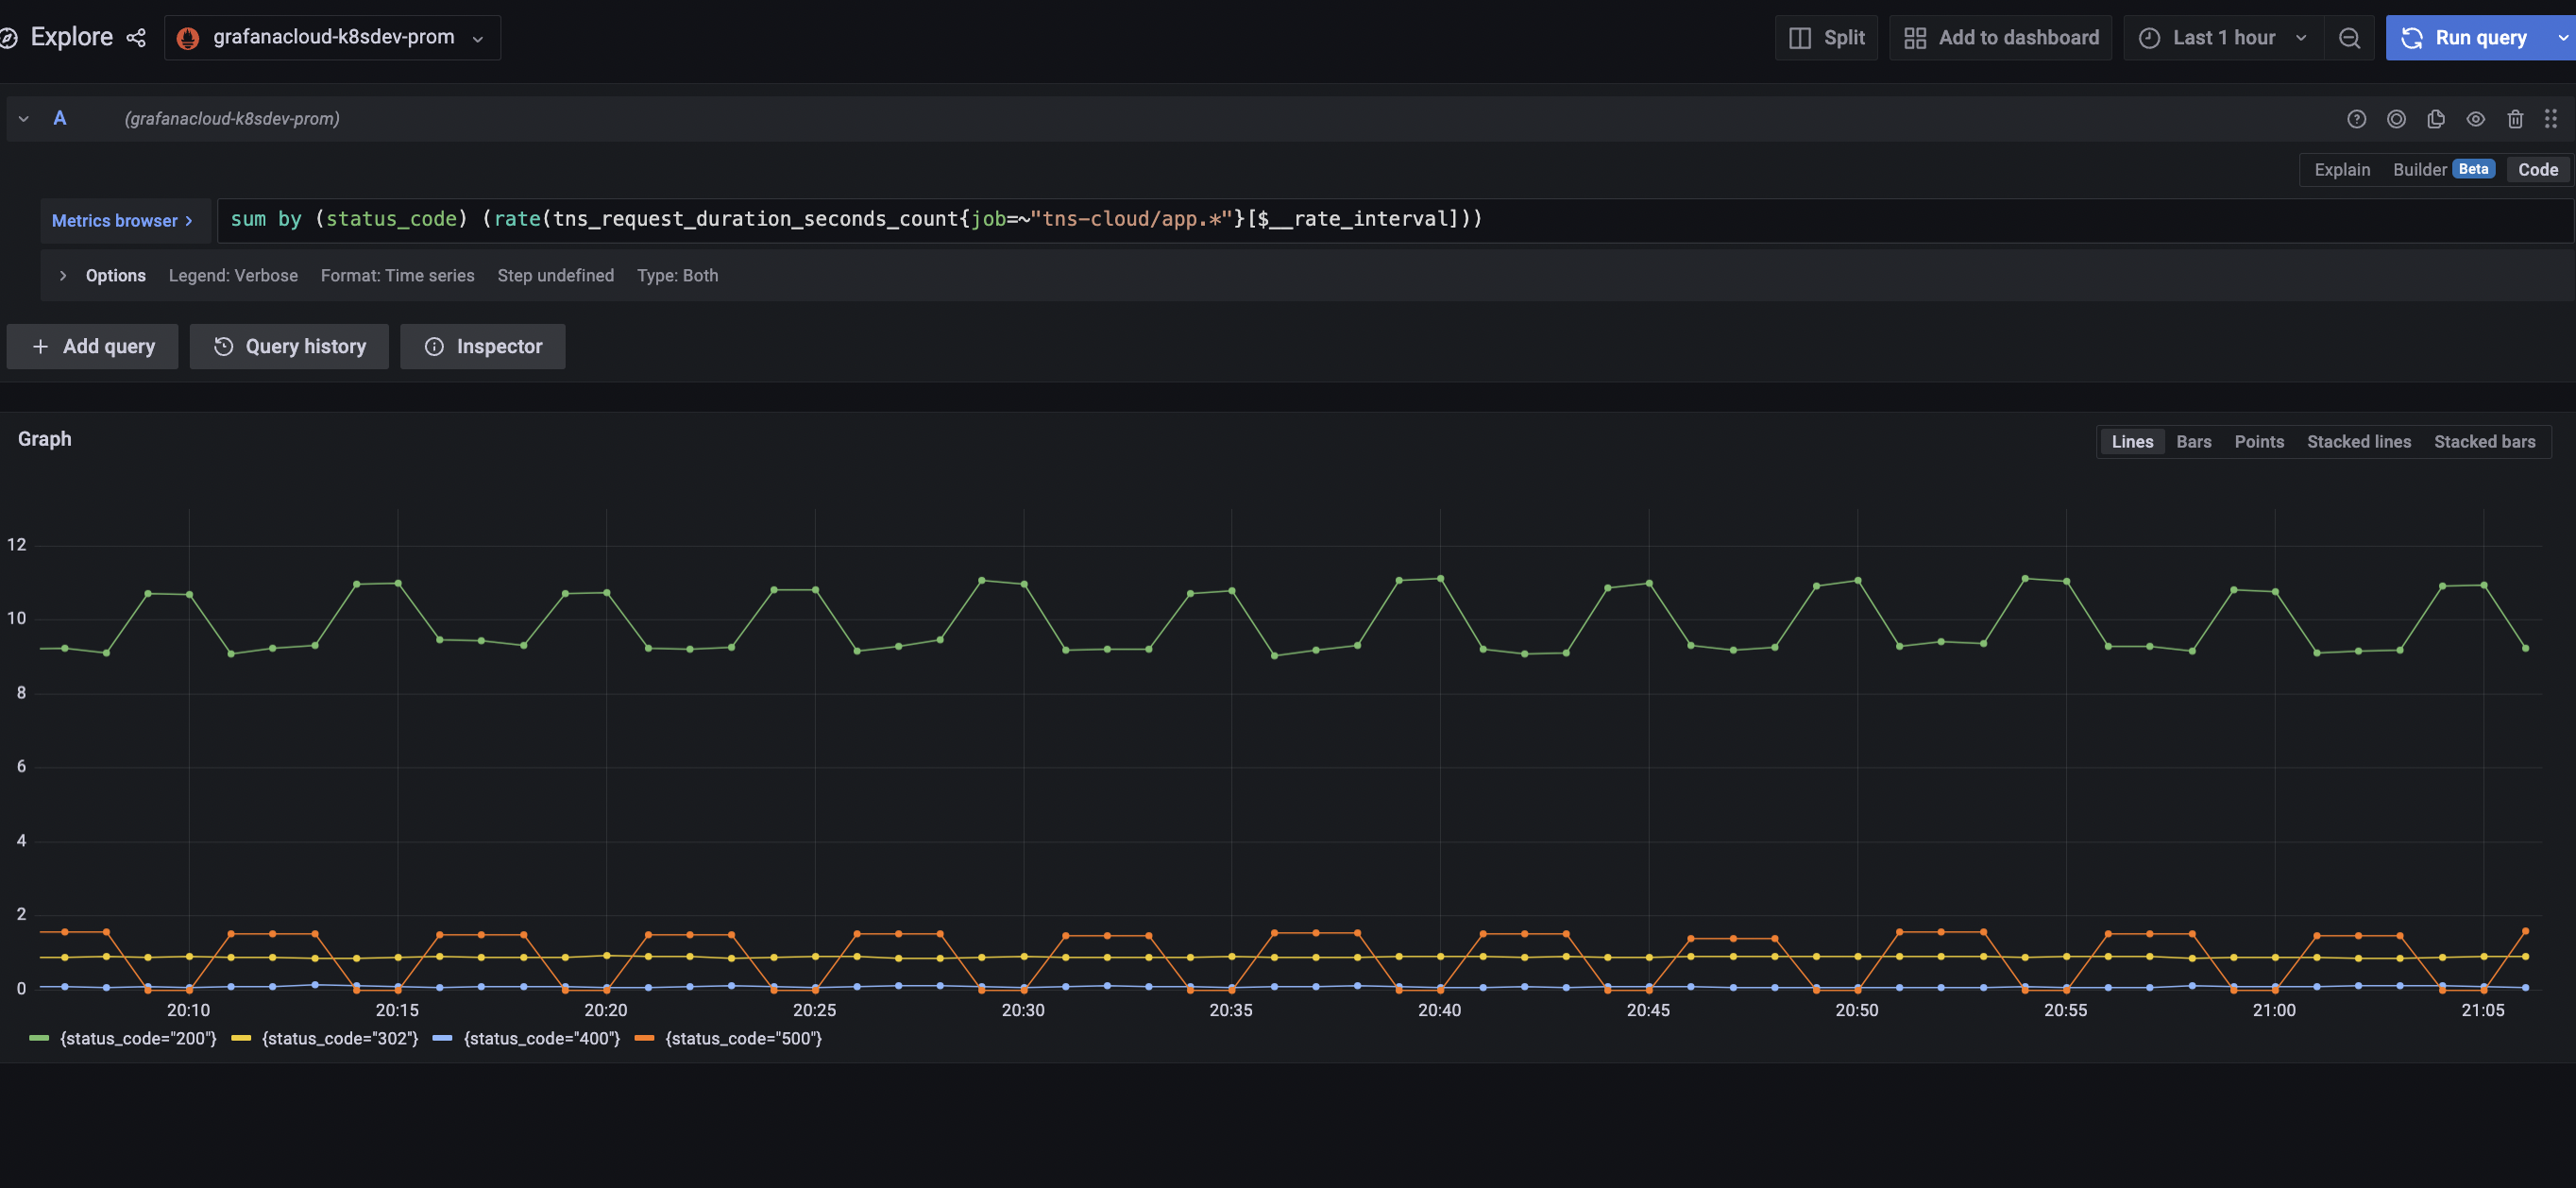Click the Add to dashboard button

pos(2000,38)
